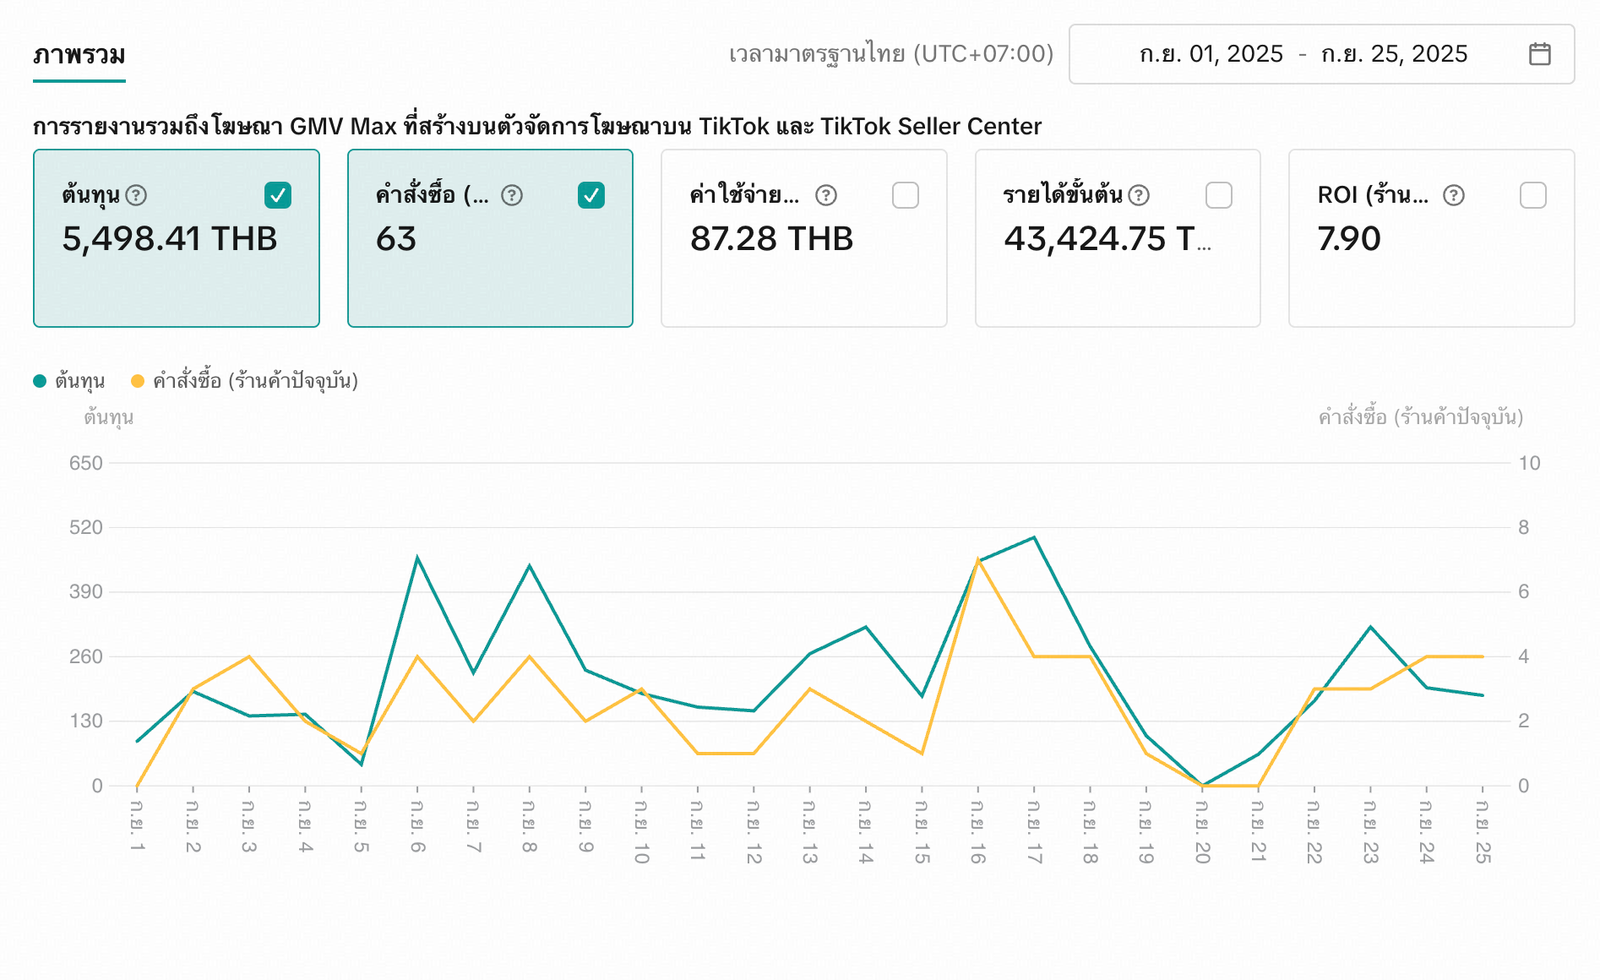Uncheck the ต้นทุน metric checkbox
The image size is (1600, 980).
[278, 195]
